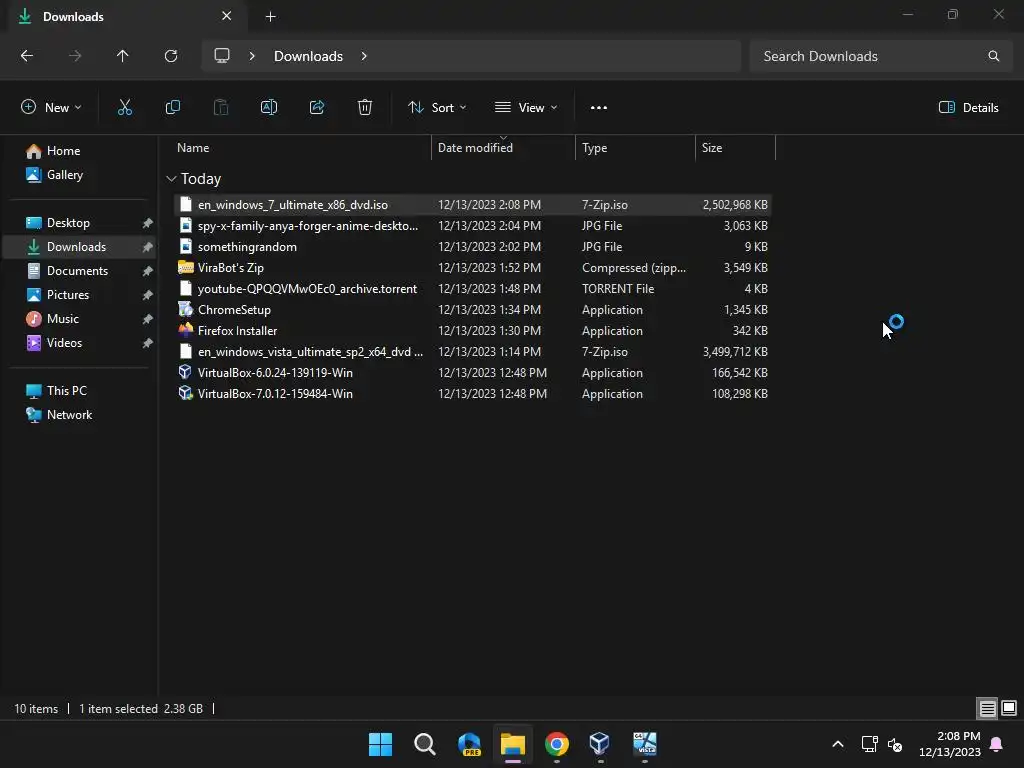Open the View dropdown
Image resolution: width=1024 pixels, height=768 pixels.
point(526,108)
